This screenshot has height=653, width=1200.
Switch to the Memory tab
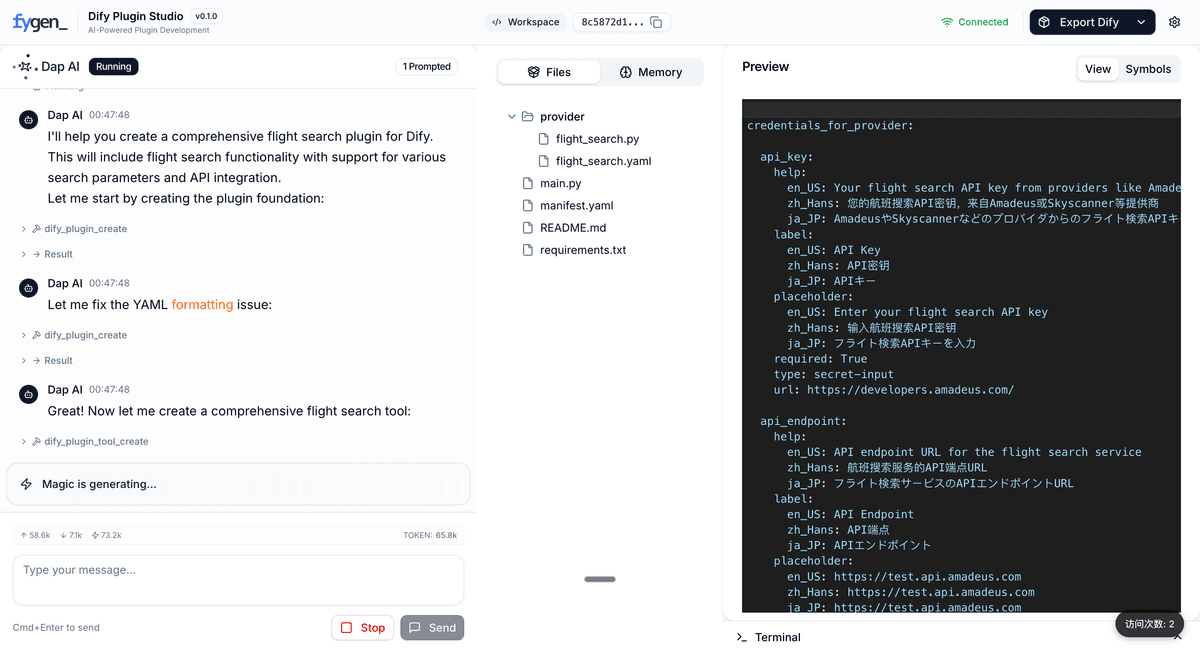[650, 72]
